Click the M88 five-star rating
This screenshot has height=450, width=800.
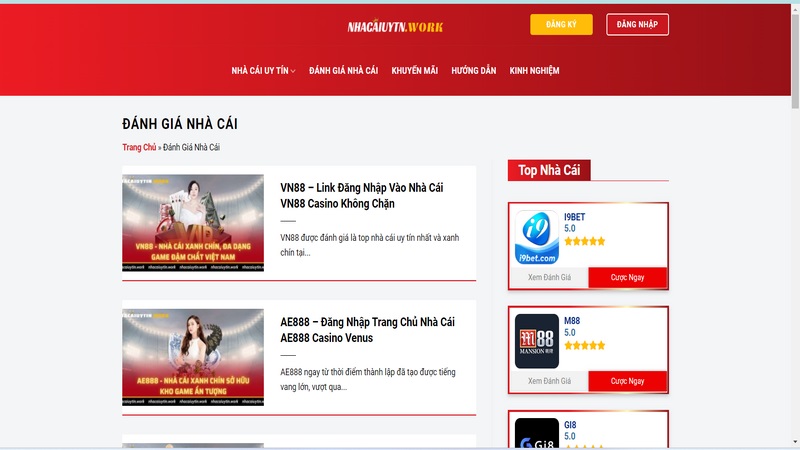[x=585, y=345]
